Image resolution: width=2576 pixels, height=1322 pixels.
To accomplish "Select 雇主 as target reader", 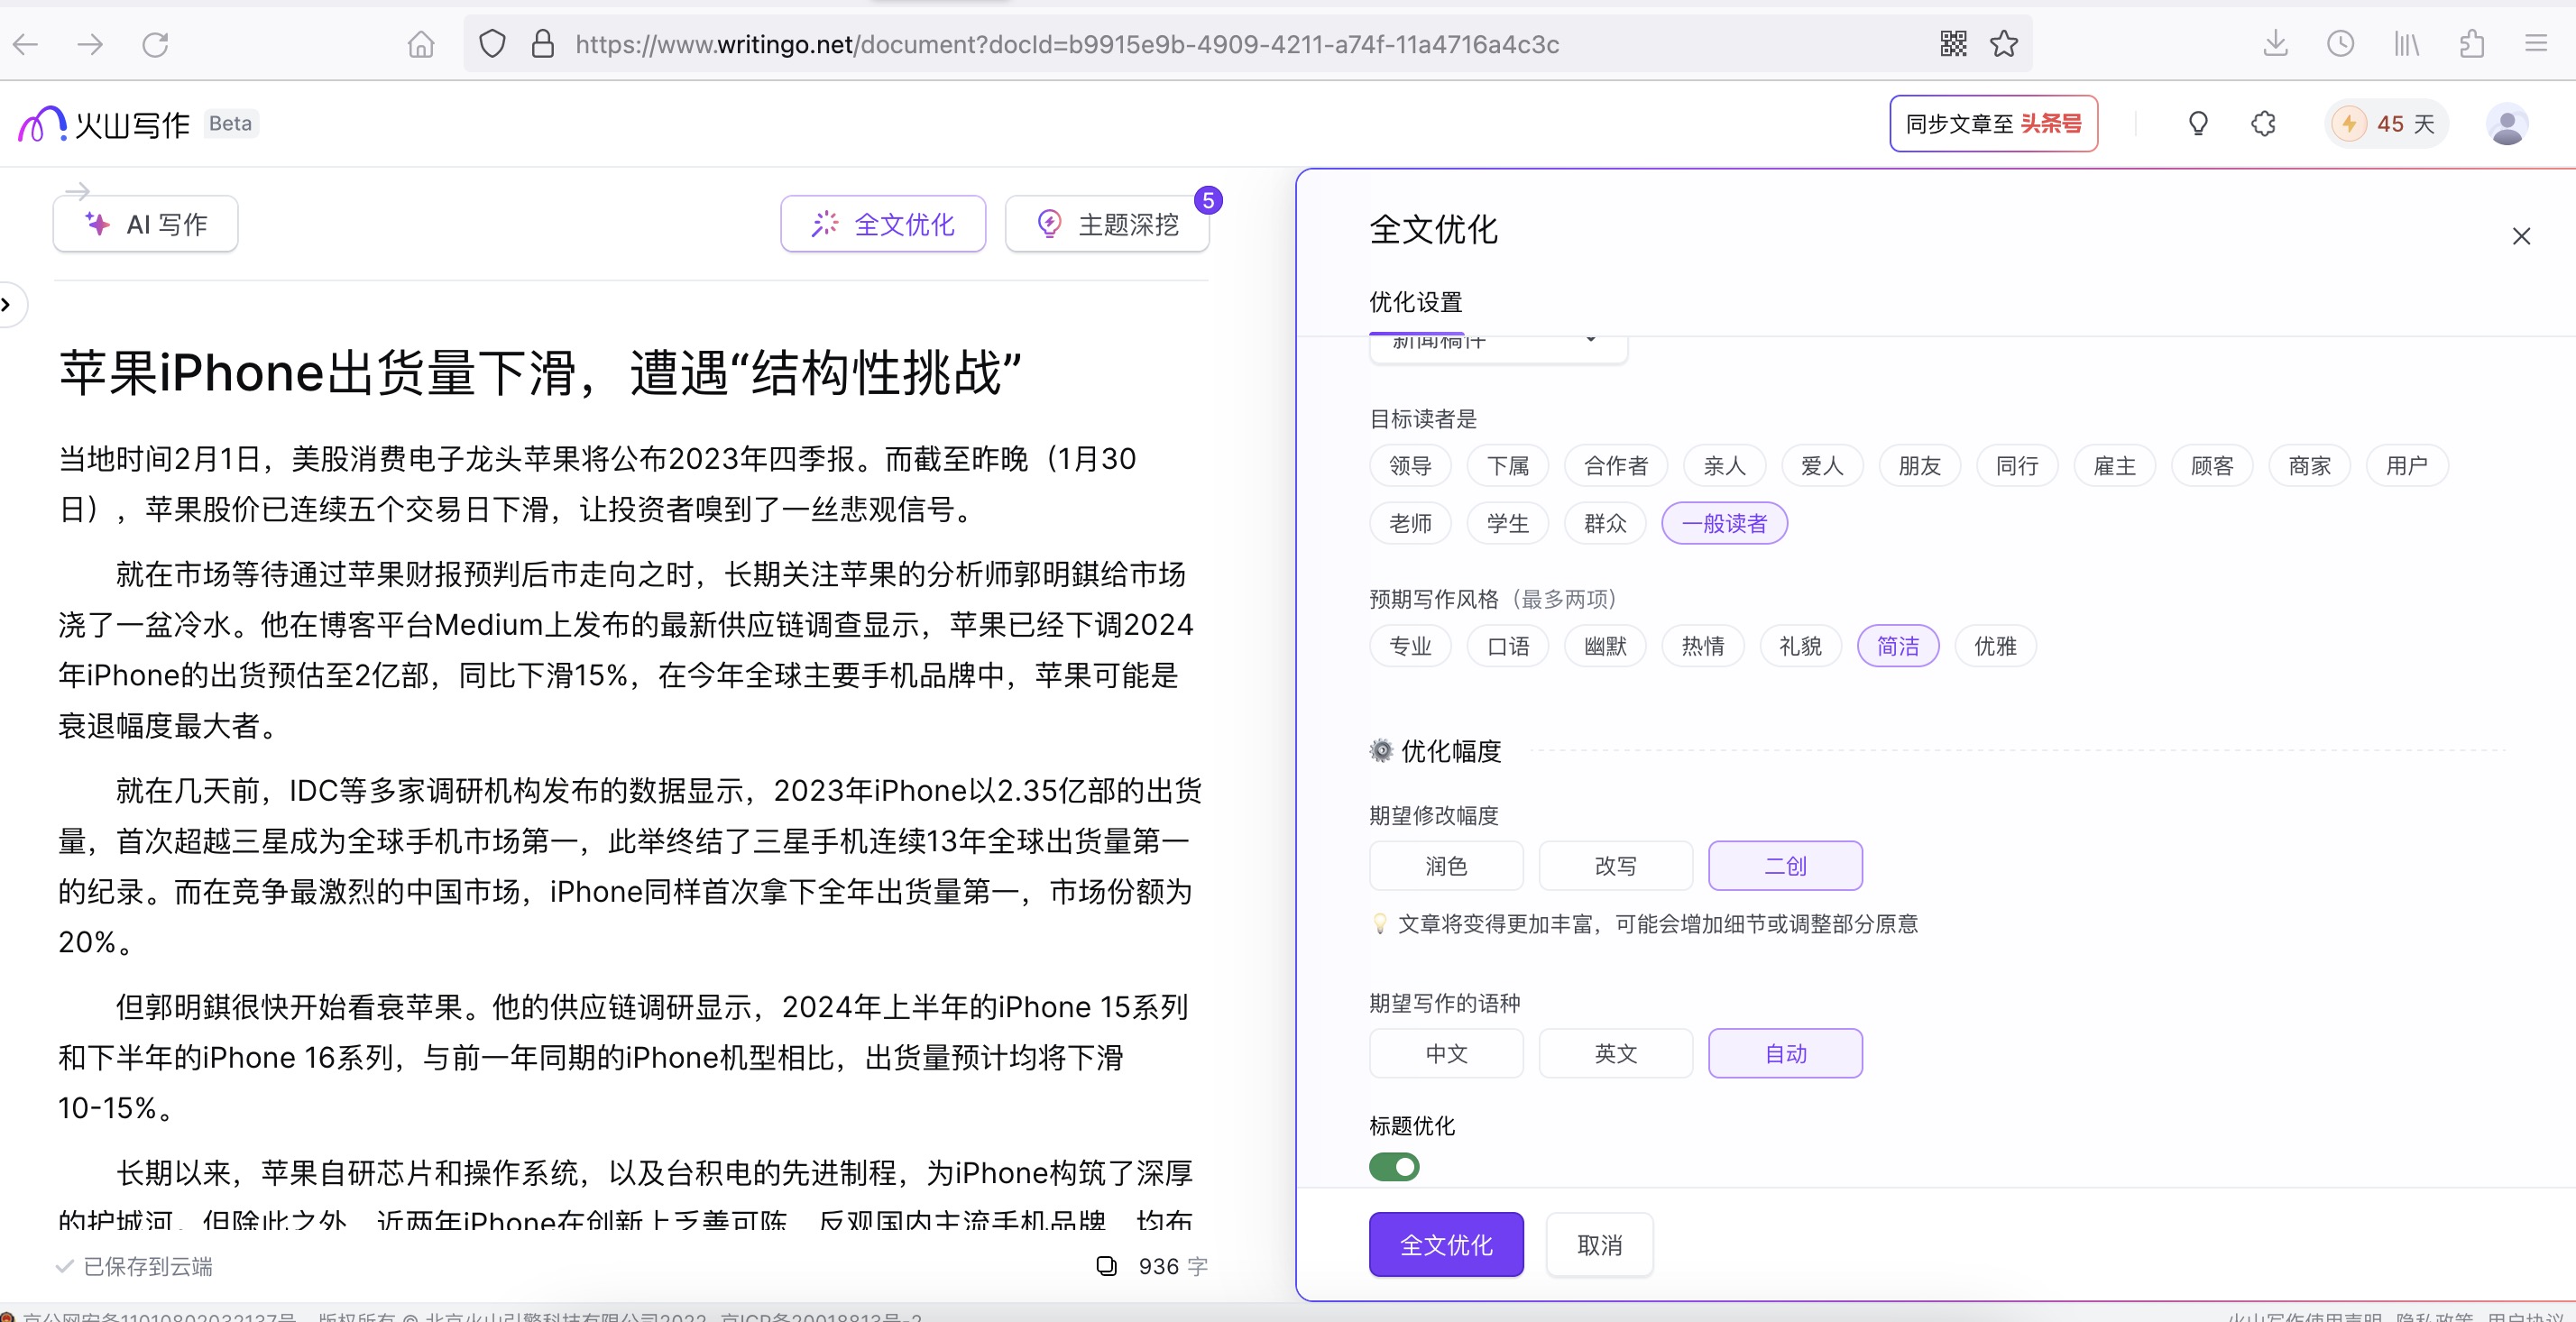I will 2114,465.
